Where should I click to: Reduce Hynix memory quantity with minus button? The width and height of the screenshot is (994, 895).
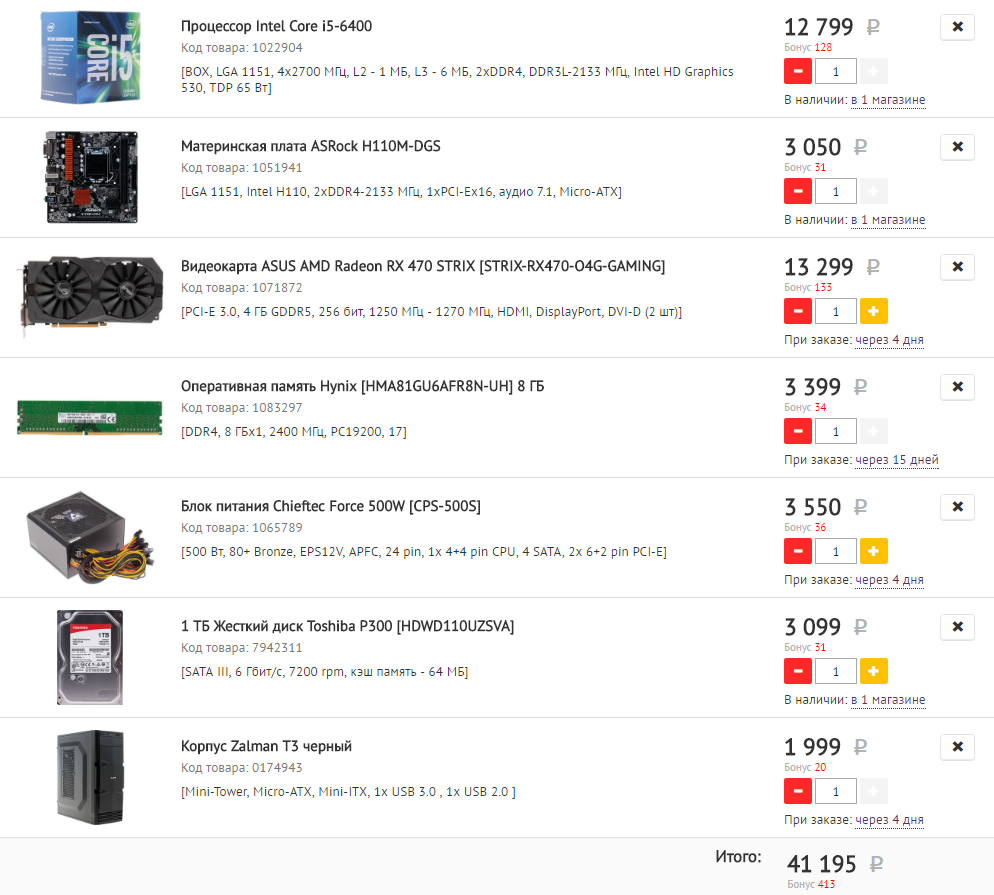(x=798, y=431)
